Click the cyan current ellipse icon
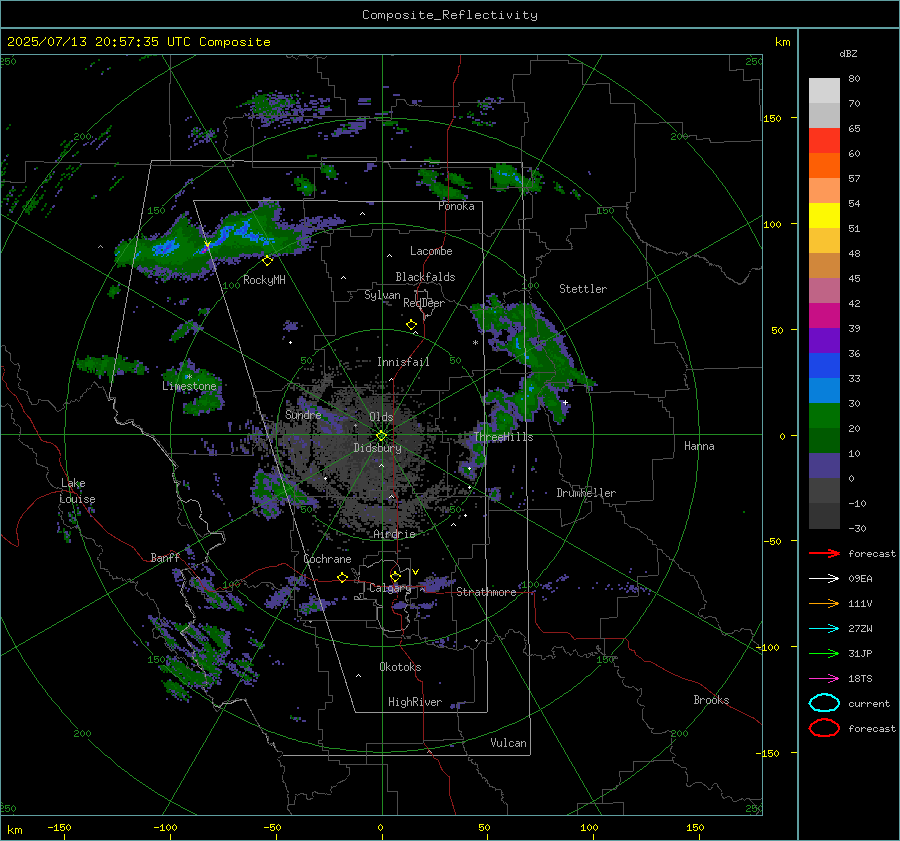Image resolution: width=900 pixels, height=841 pixels. [x=824, y=703]
